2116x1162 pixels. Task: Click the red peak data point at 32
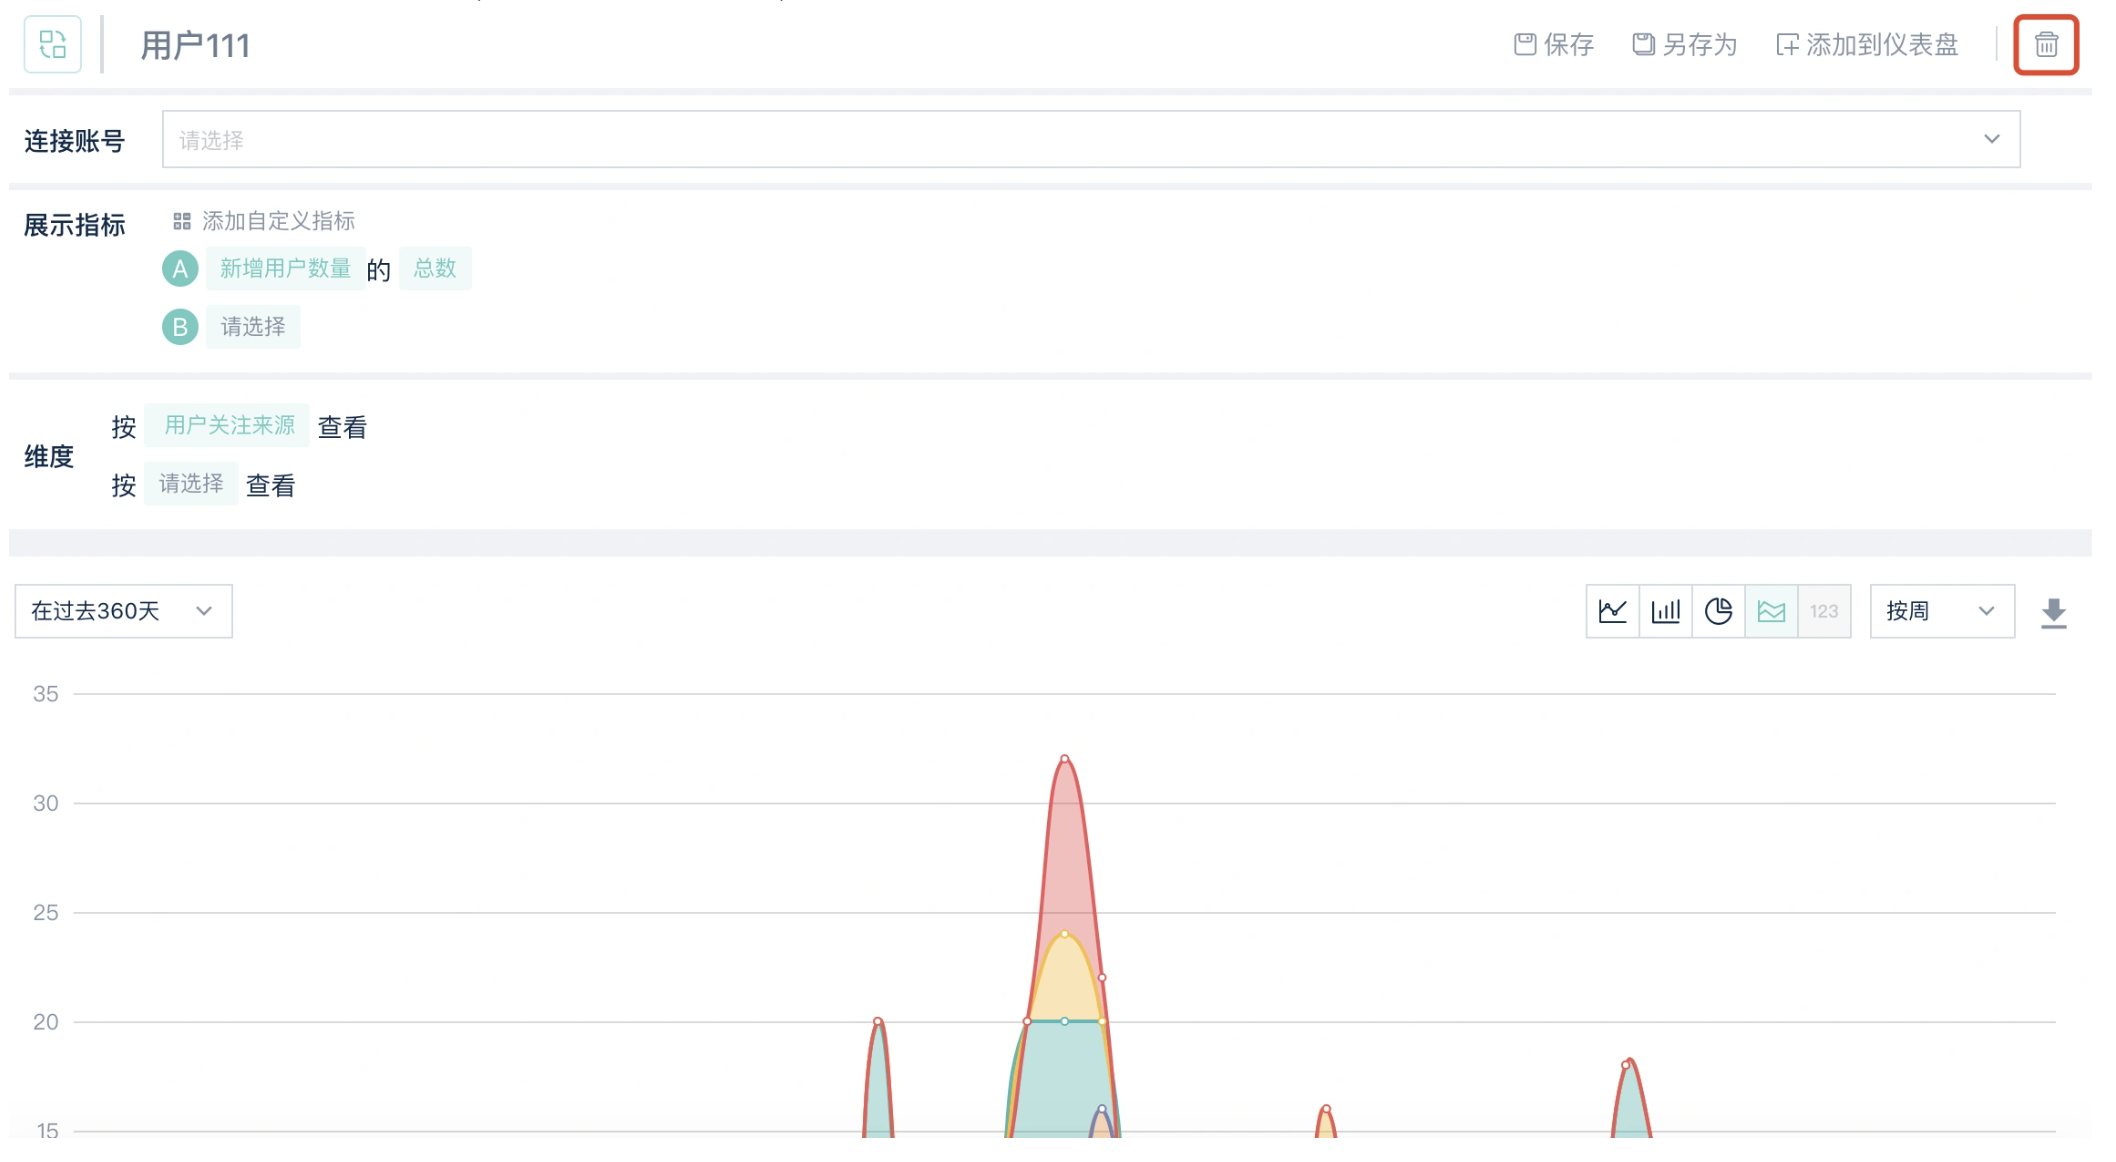tap(1065, 759)
